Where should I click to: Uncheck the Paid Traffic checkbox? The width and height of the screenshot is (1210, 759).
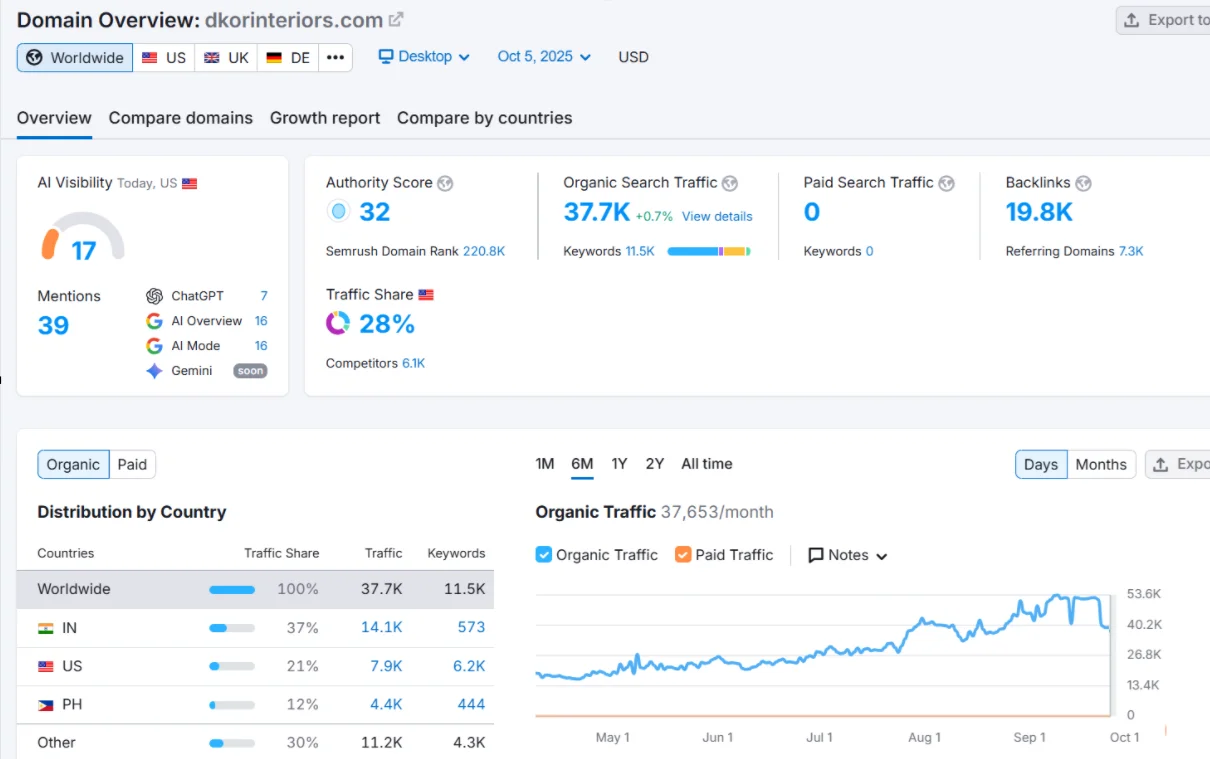pyautogui.click(x=683, y=554)
